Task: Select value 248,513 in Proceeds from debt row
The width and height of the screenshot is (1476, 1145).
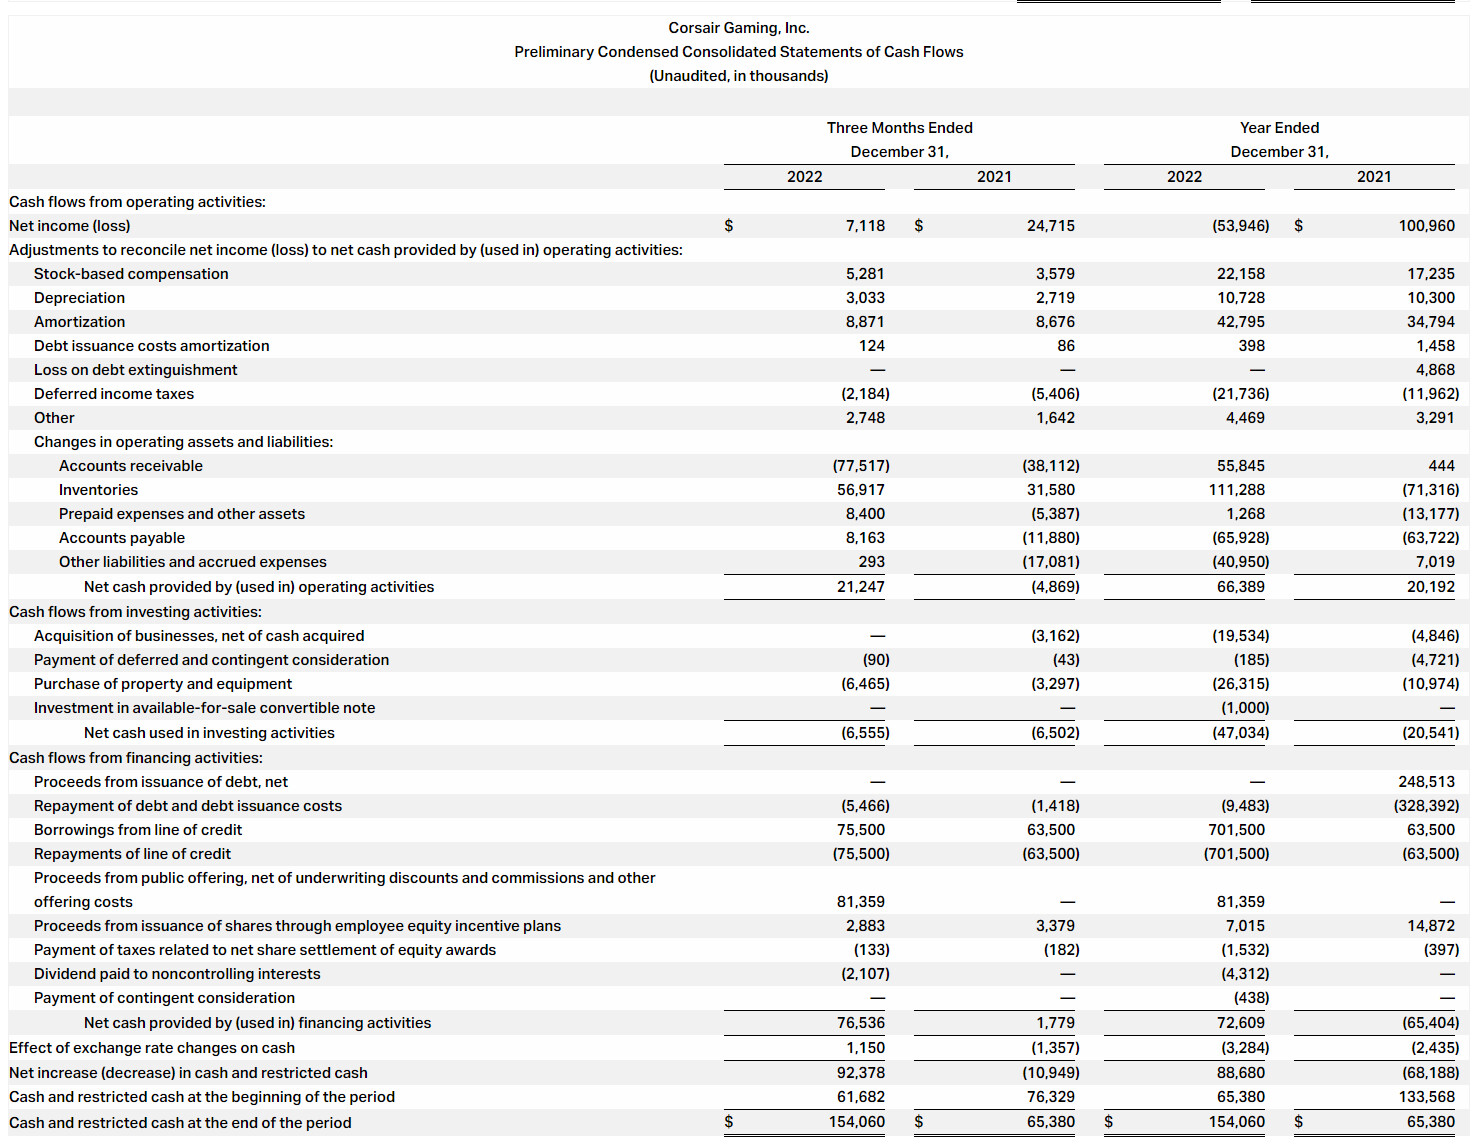Action: (x=1427, y=782)
